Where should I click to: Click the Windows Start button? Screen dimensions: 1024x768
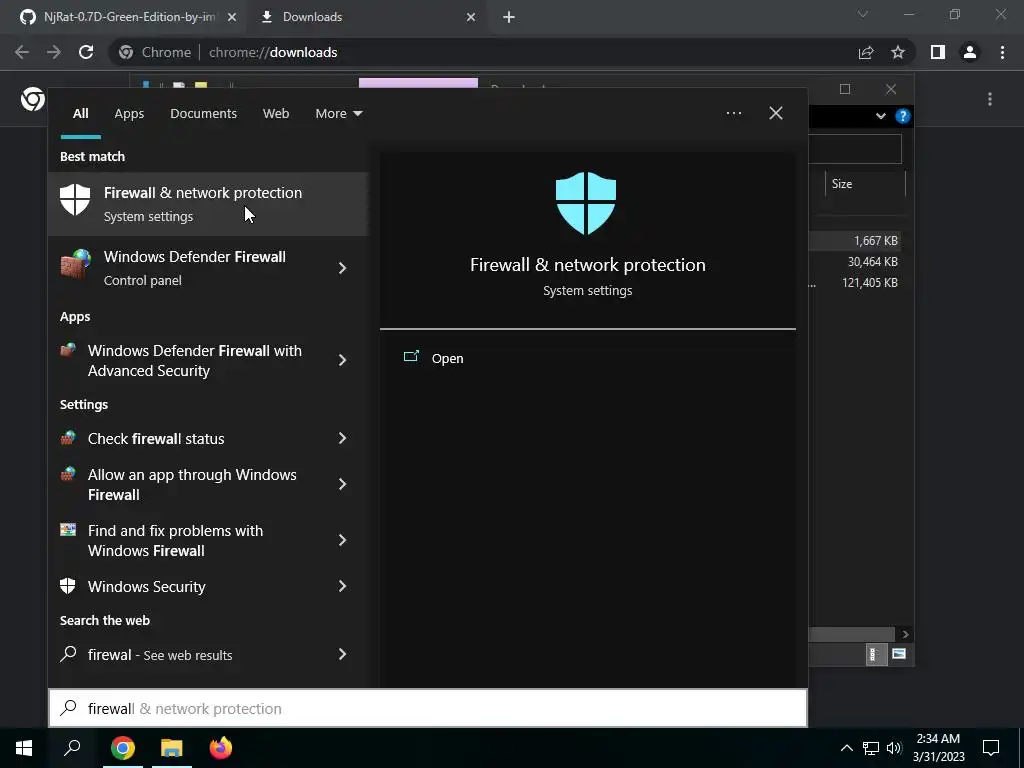24,748
